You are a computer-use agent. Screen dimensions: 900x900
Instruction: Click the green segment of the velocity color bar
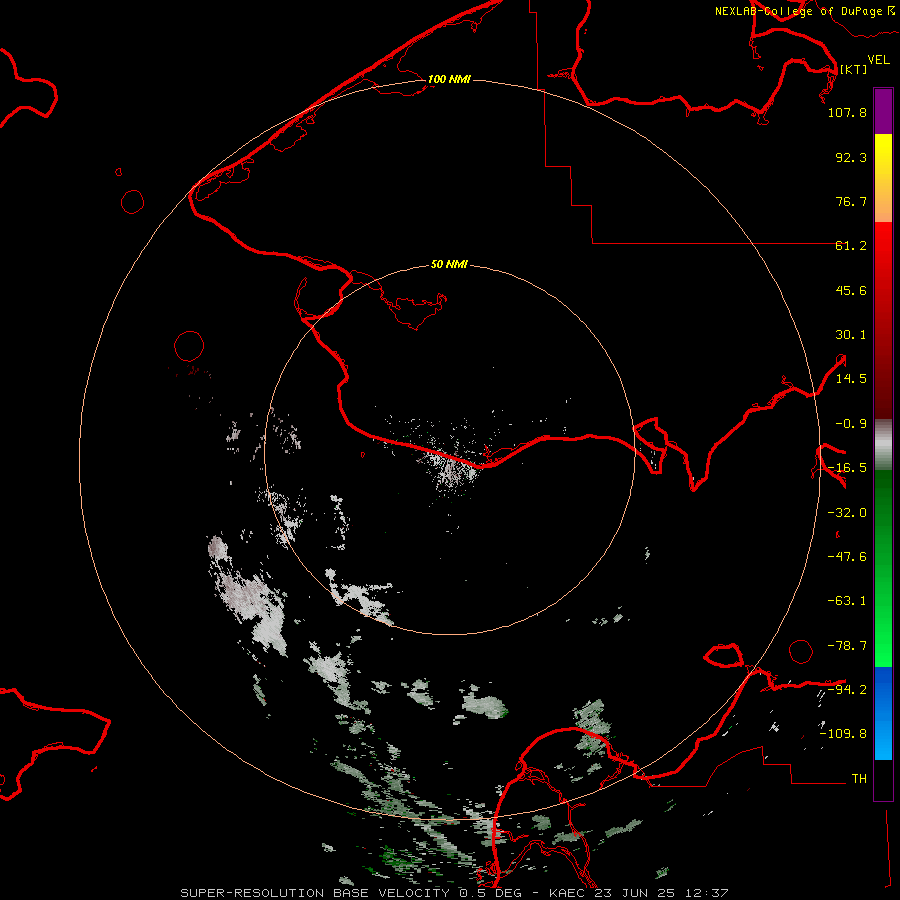point(883,568)
